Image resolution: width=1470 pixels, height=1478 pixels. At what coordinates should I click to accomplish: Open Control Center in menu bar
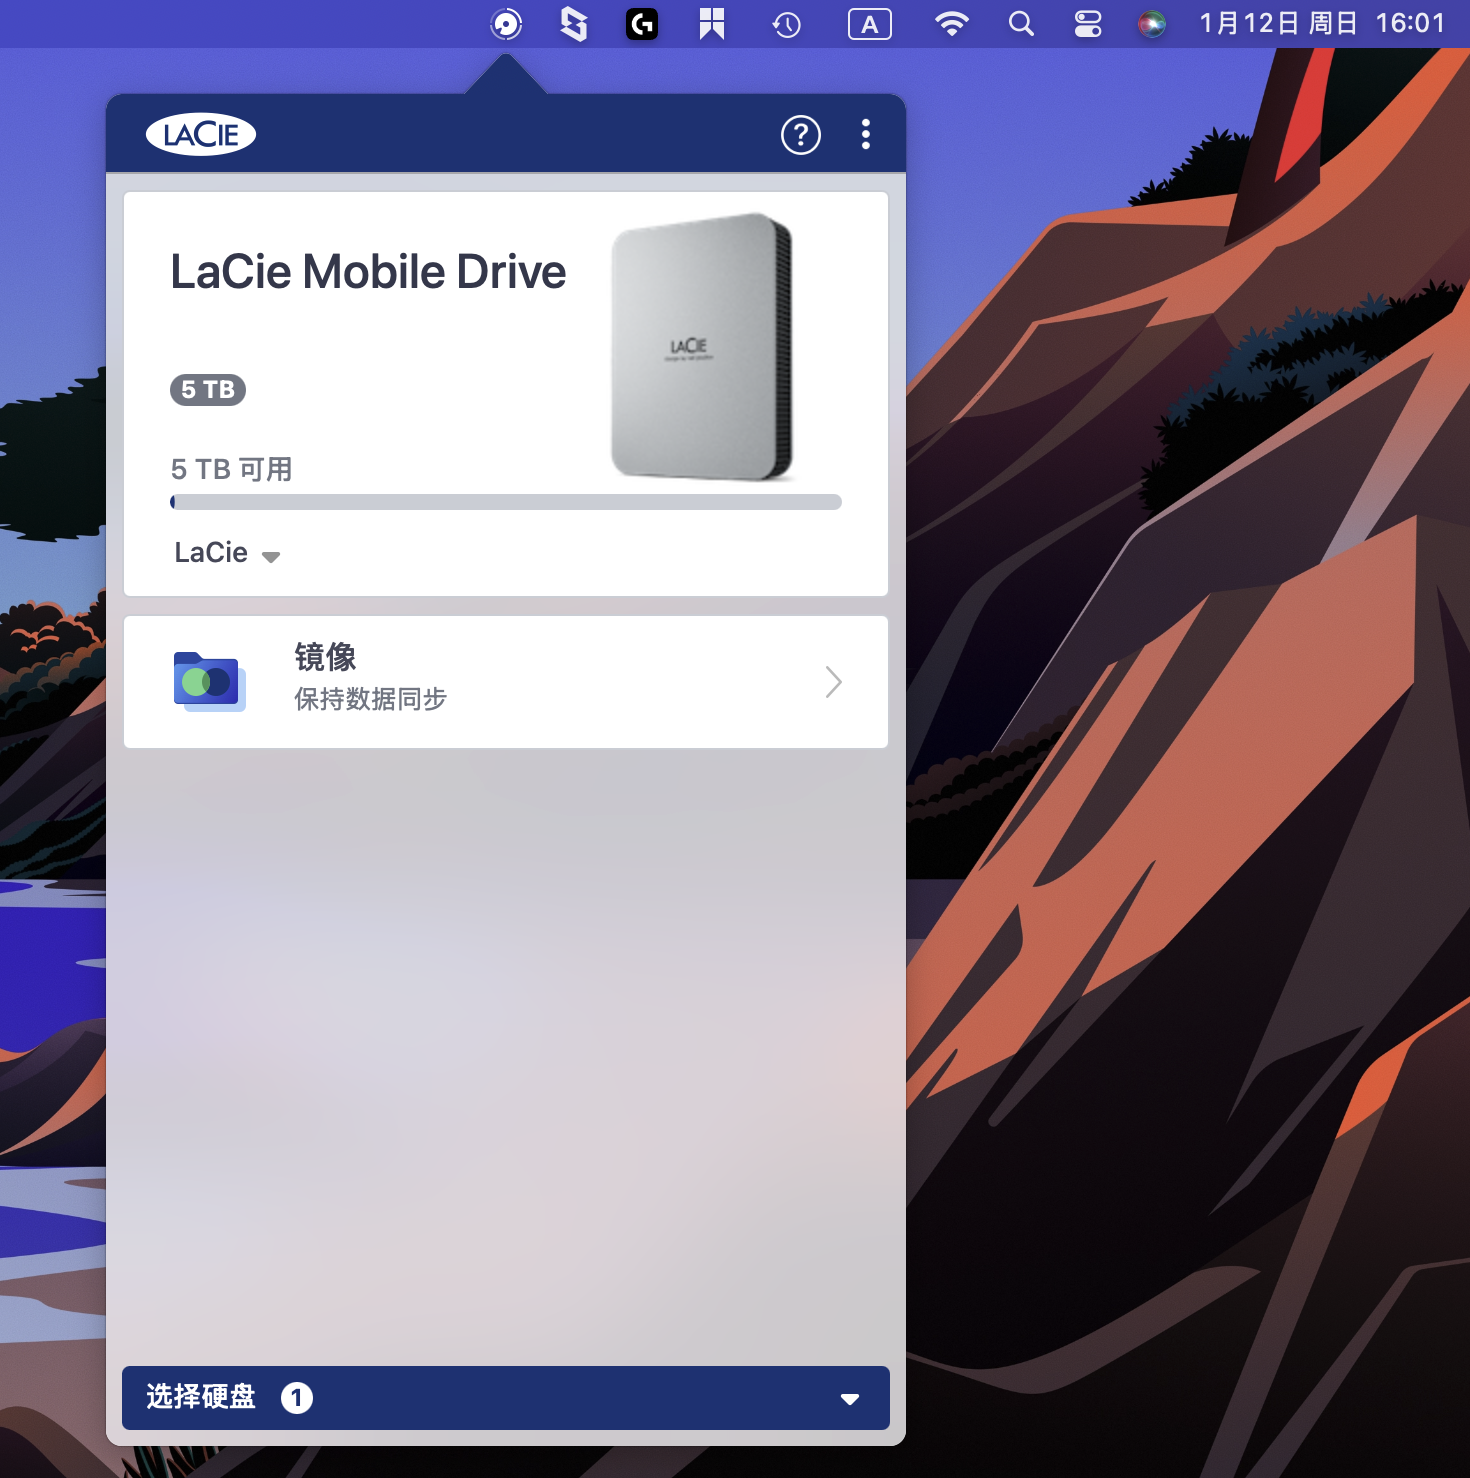(1088, 24)
